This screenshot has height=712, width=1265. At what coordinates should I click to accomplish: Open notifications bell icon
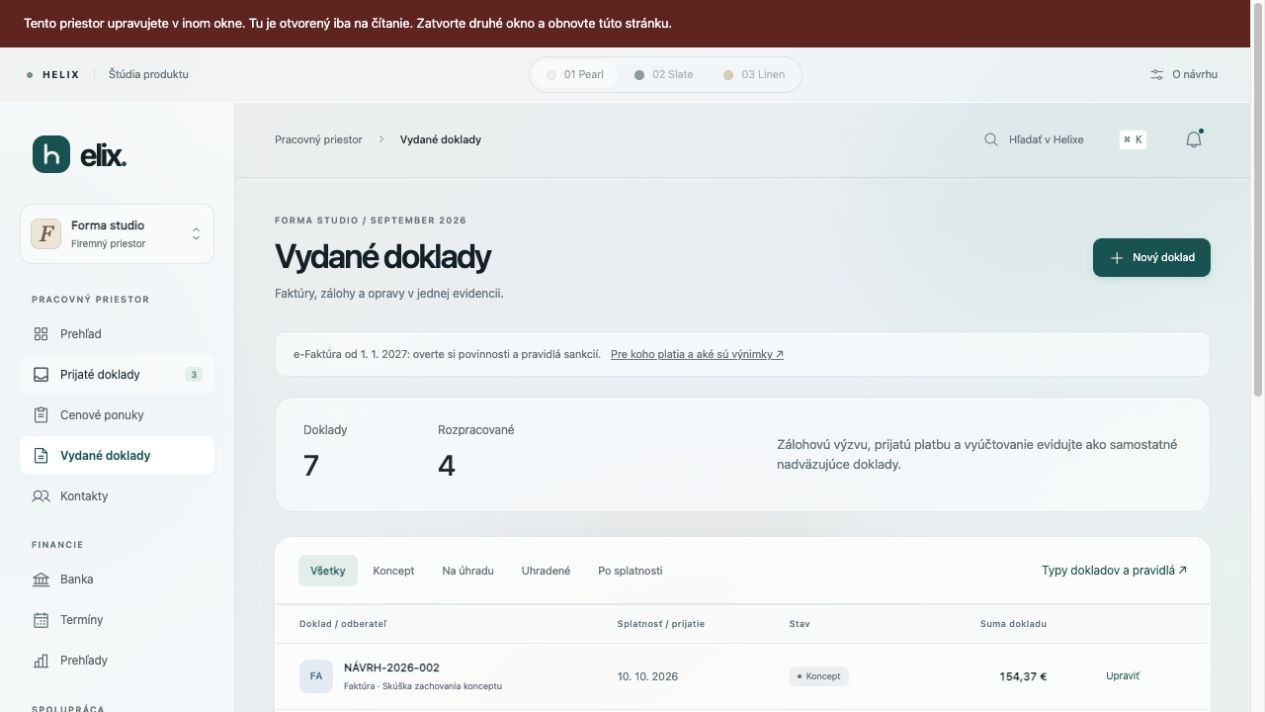[1193, 140]
